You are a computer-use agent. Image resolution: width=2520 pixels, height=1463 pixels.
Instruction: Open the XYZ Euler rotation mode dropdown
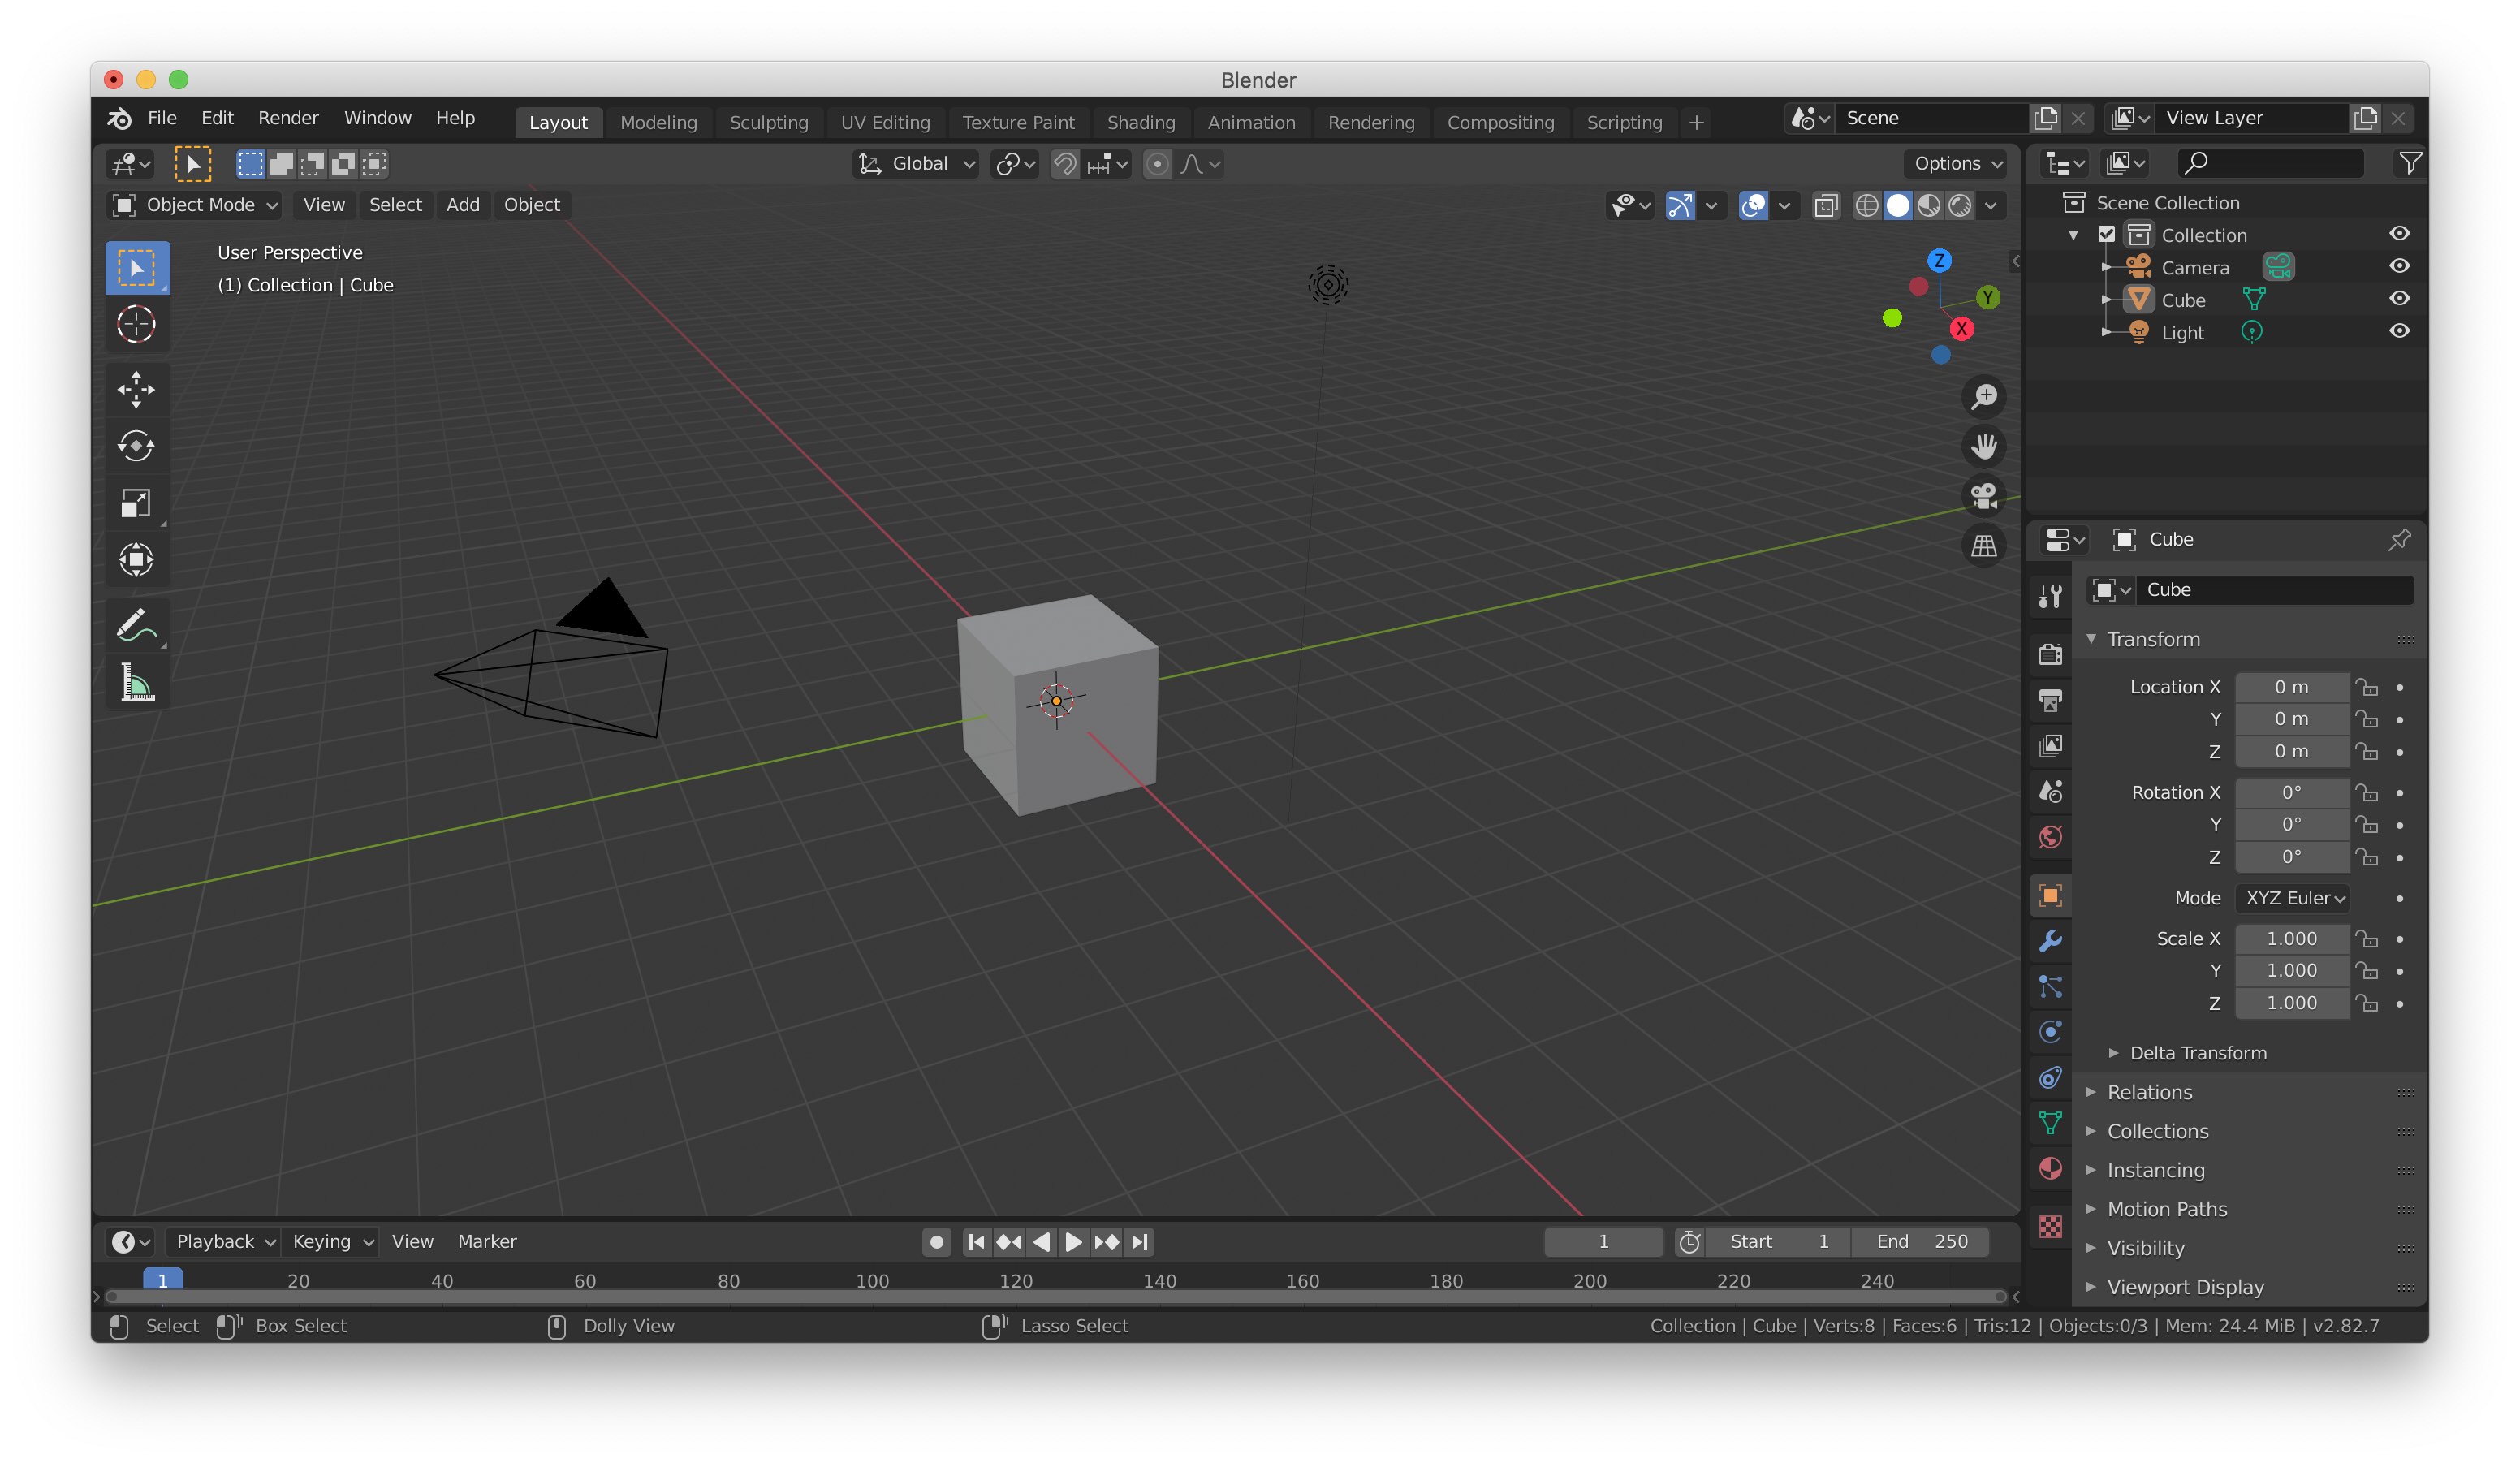(2292, 898)
